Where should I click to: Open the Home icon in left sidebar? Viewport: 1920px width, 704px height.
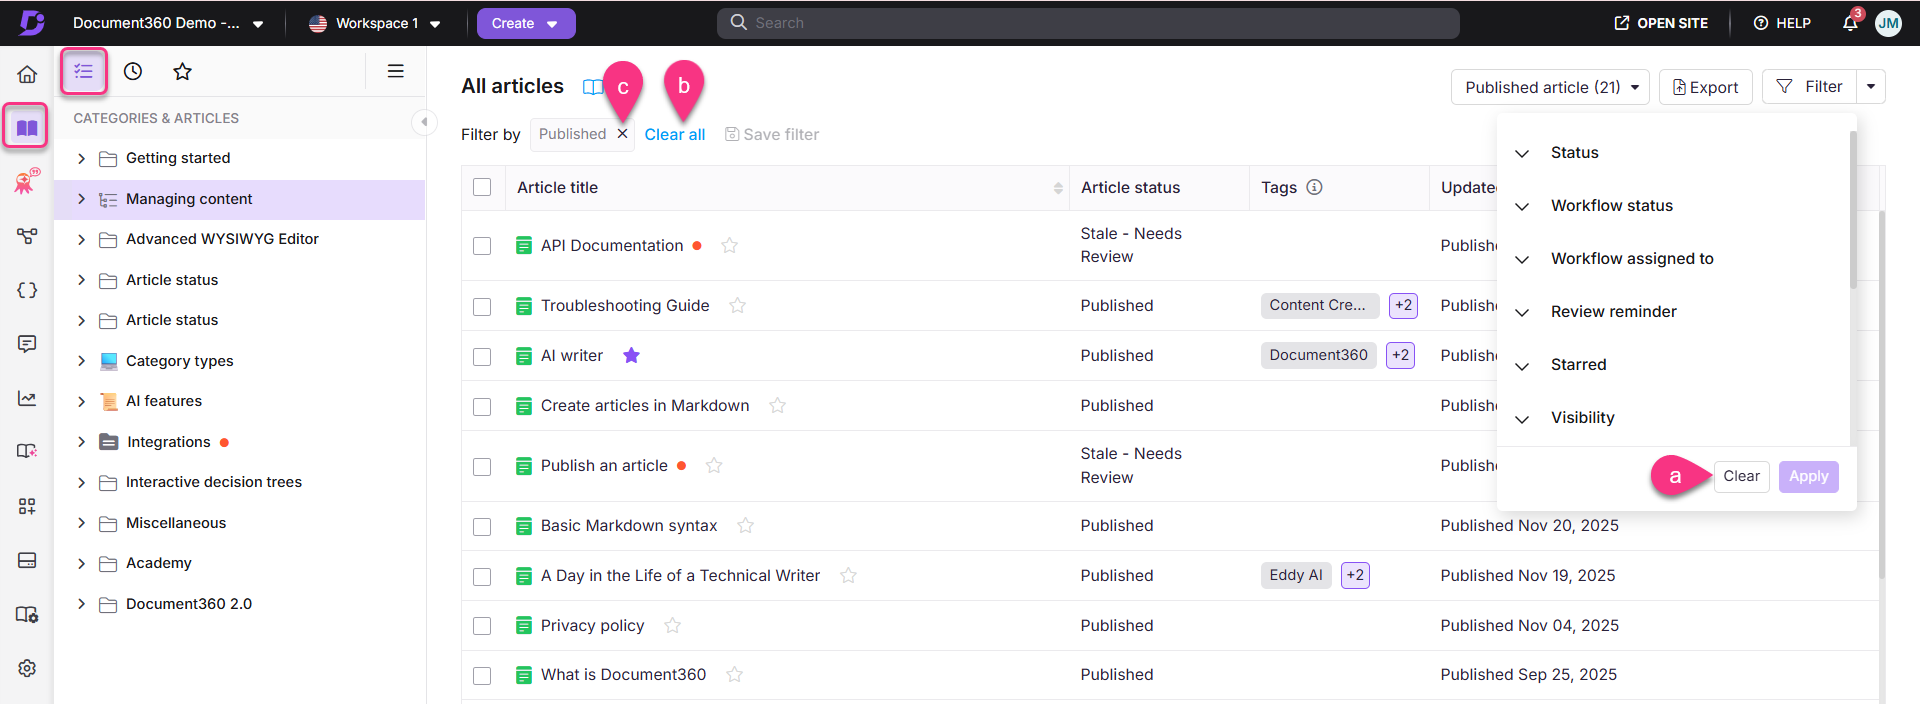tap(27, 74)
